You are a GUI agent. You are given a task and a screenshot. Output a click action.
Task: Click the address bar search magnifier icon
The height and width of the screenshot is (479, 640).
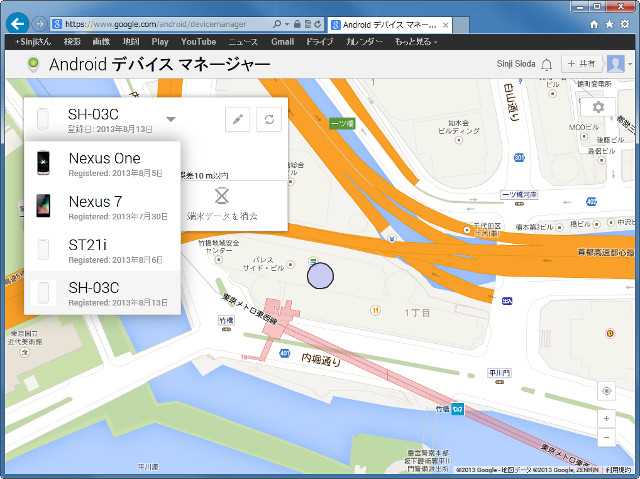277,24
